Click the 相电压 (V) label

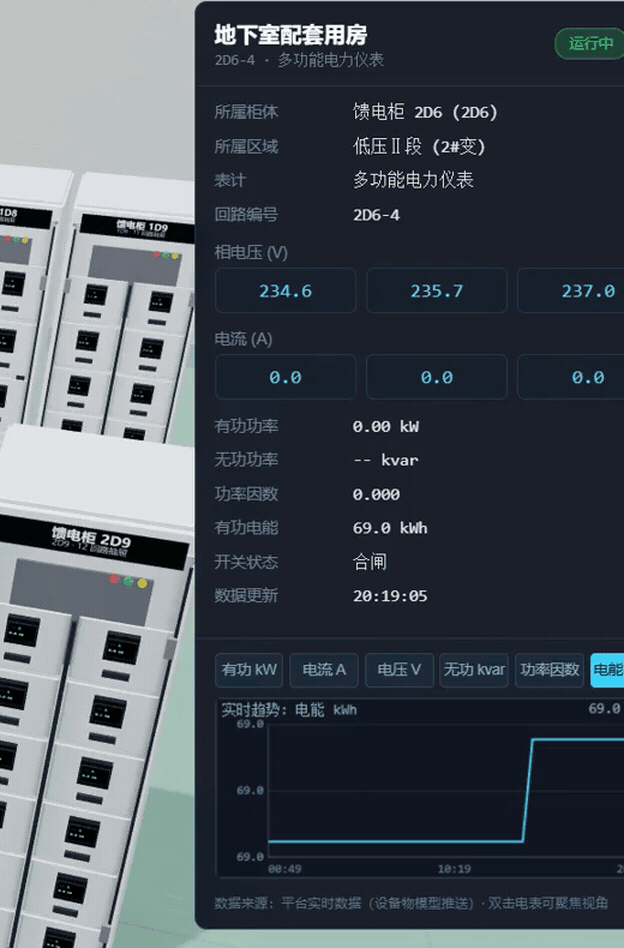[x=251, y=253]
